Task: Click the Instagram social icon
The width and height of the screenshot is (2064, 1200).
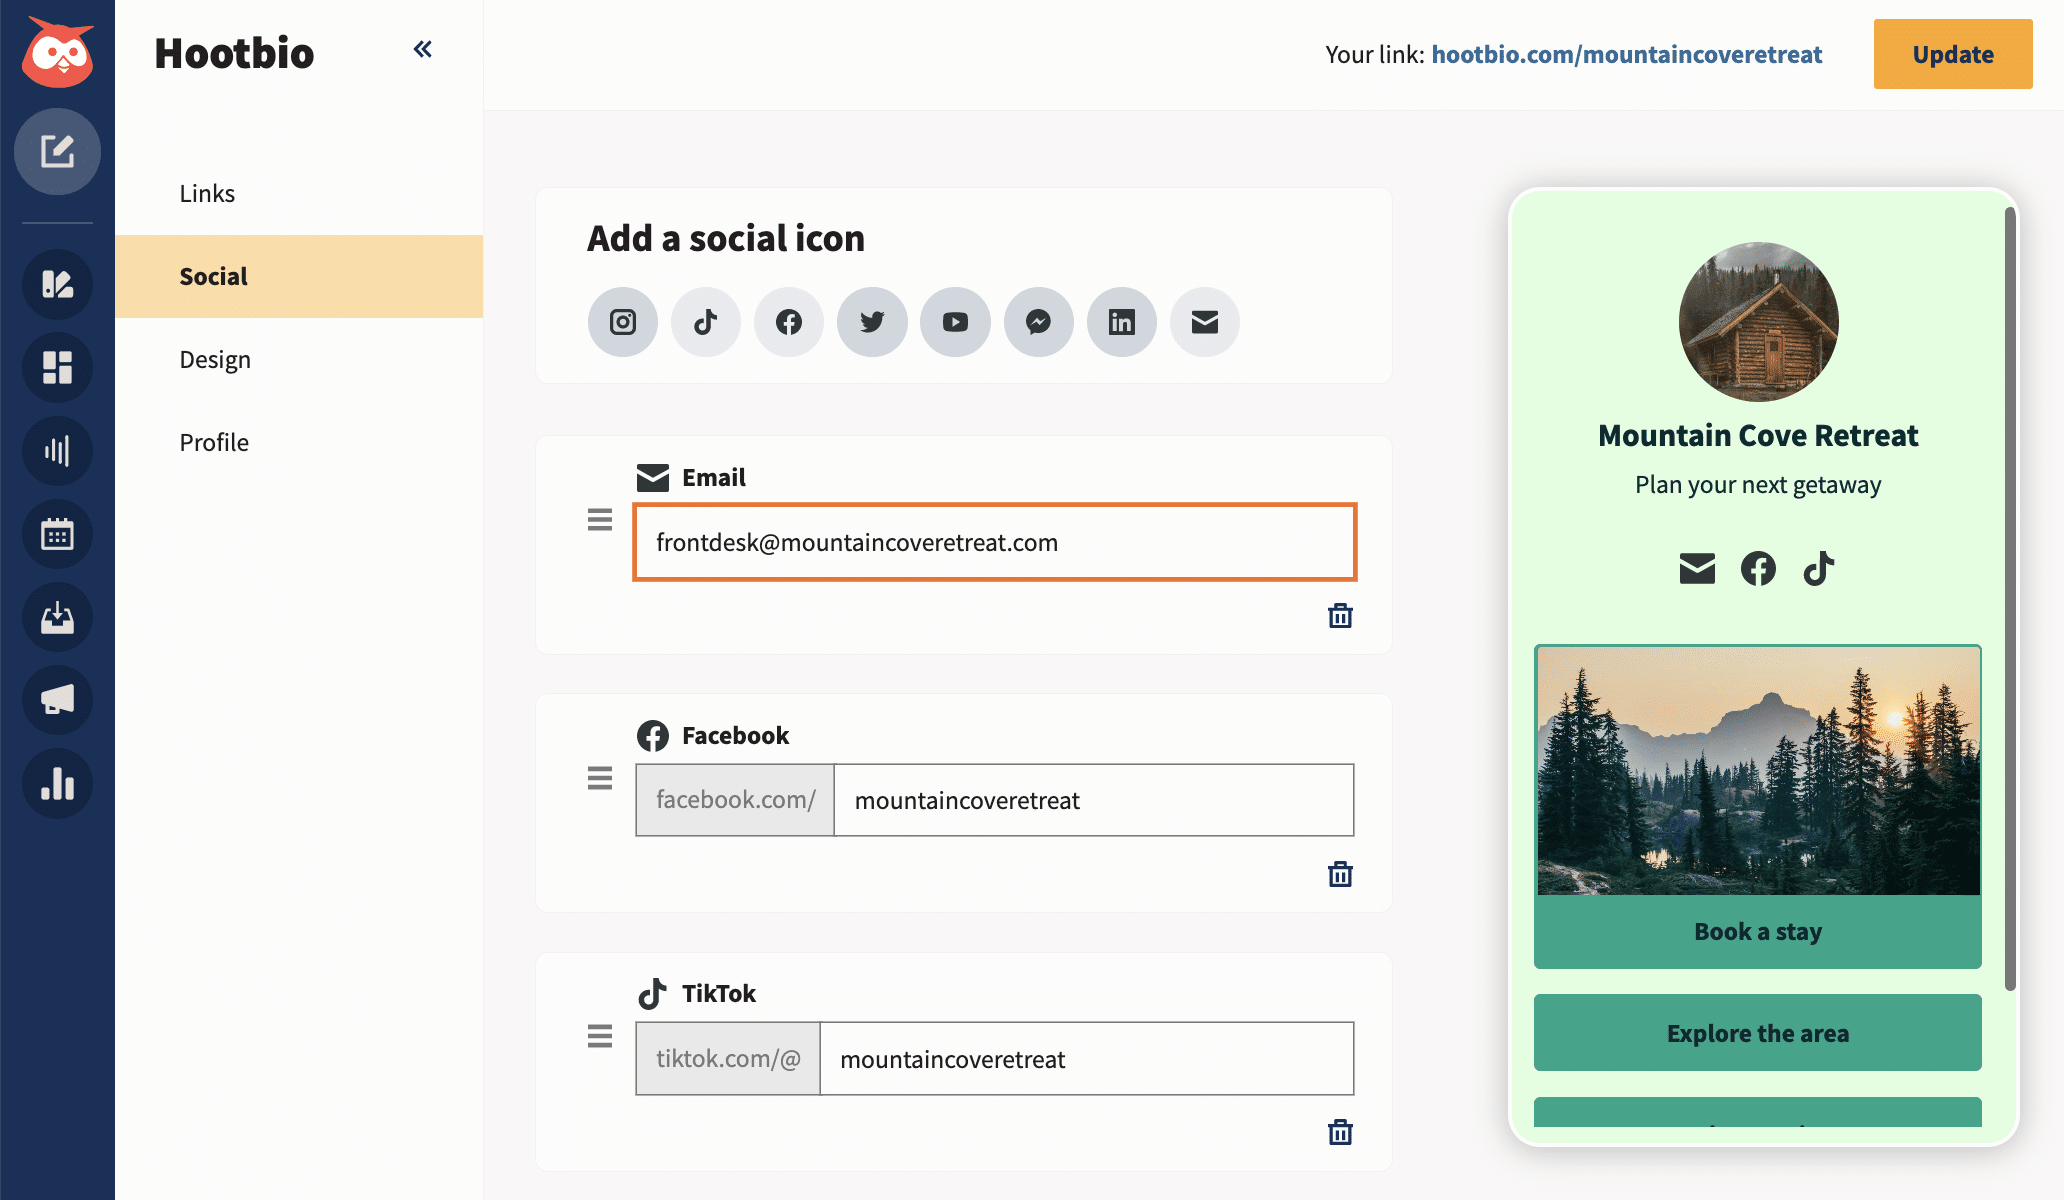Action: 623,321
